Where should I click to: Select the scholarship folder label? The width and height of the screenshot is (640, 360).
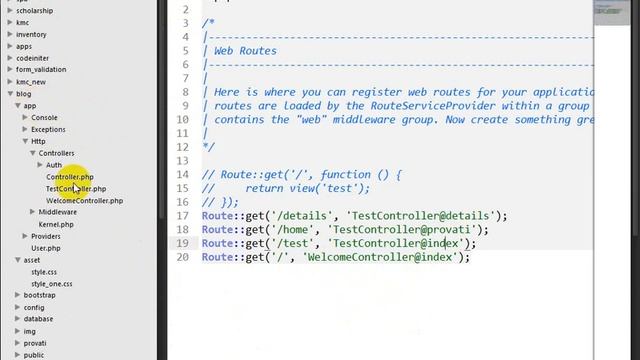(35, 11)
